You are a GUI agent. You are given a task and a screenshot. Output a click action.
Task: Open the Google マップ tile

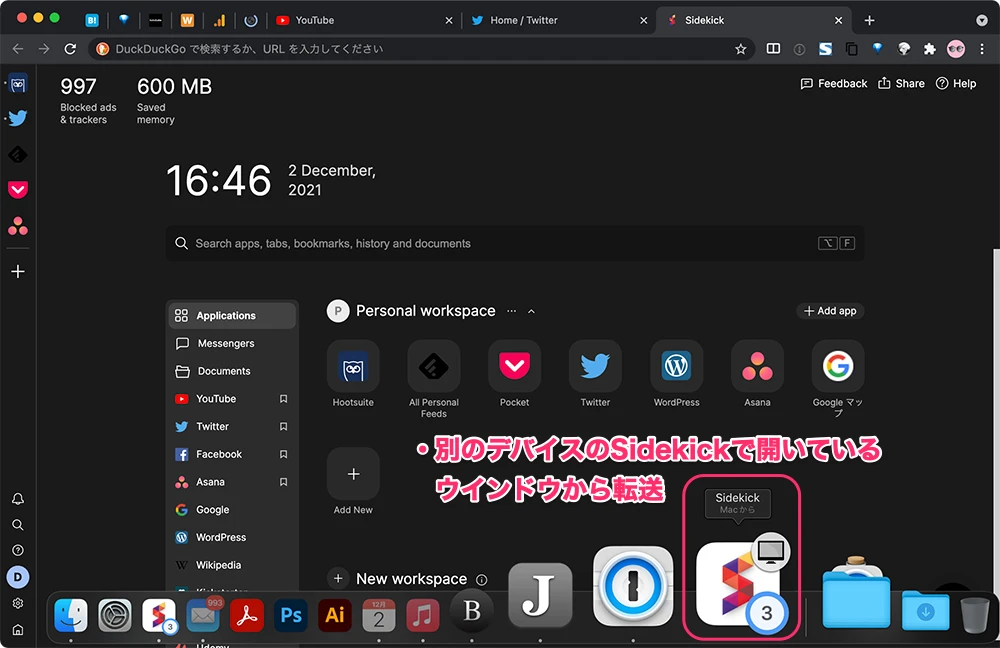pos(838,366)
